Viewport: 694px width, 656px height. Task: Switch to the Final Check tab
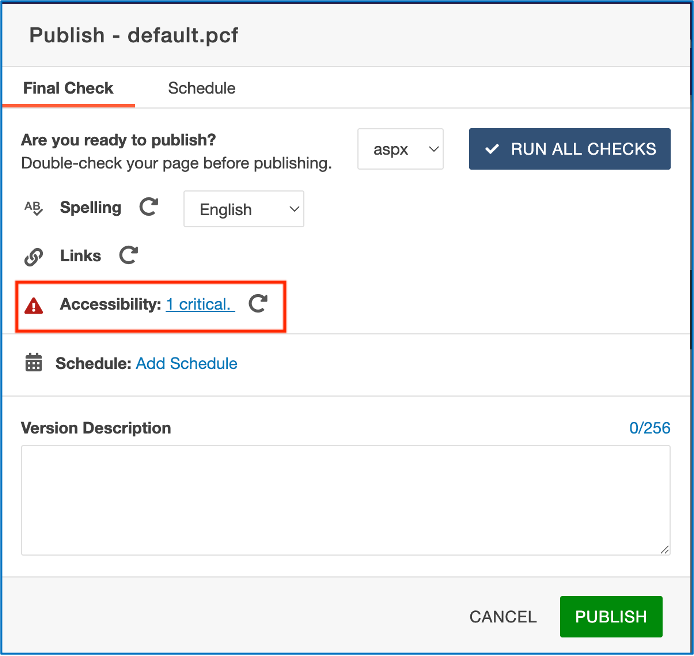(68, 88)
